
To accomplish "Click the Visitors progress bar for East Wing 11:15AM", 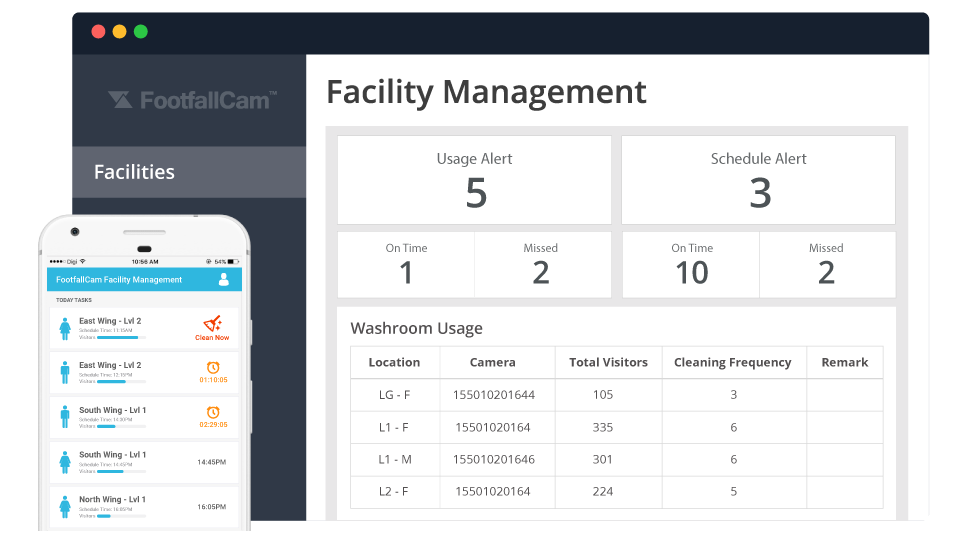I will 112,338.
